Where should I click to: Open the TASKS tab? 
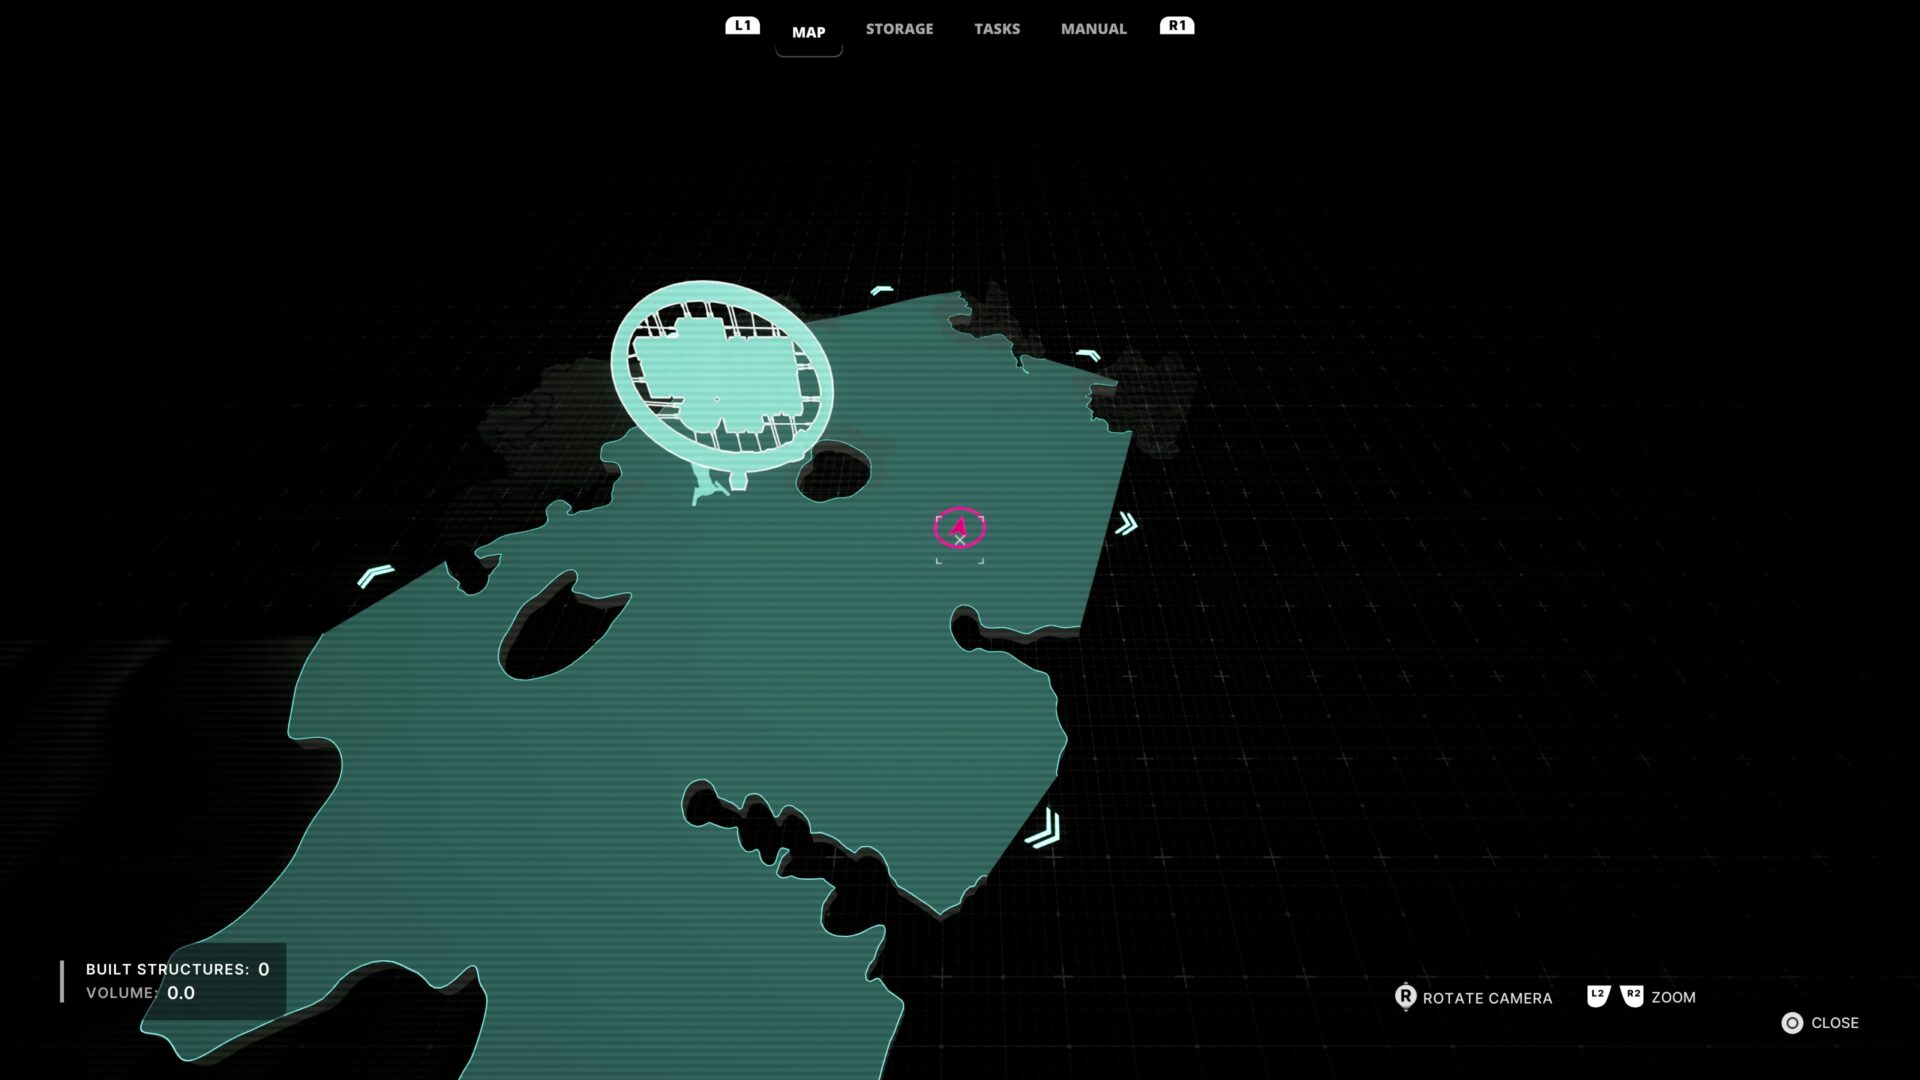pyautogui.click(x=997, y=29)
